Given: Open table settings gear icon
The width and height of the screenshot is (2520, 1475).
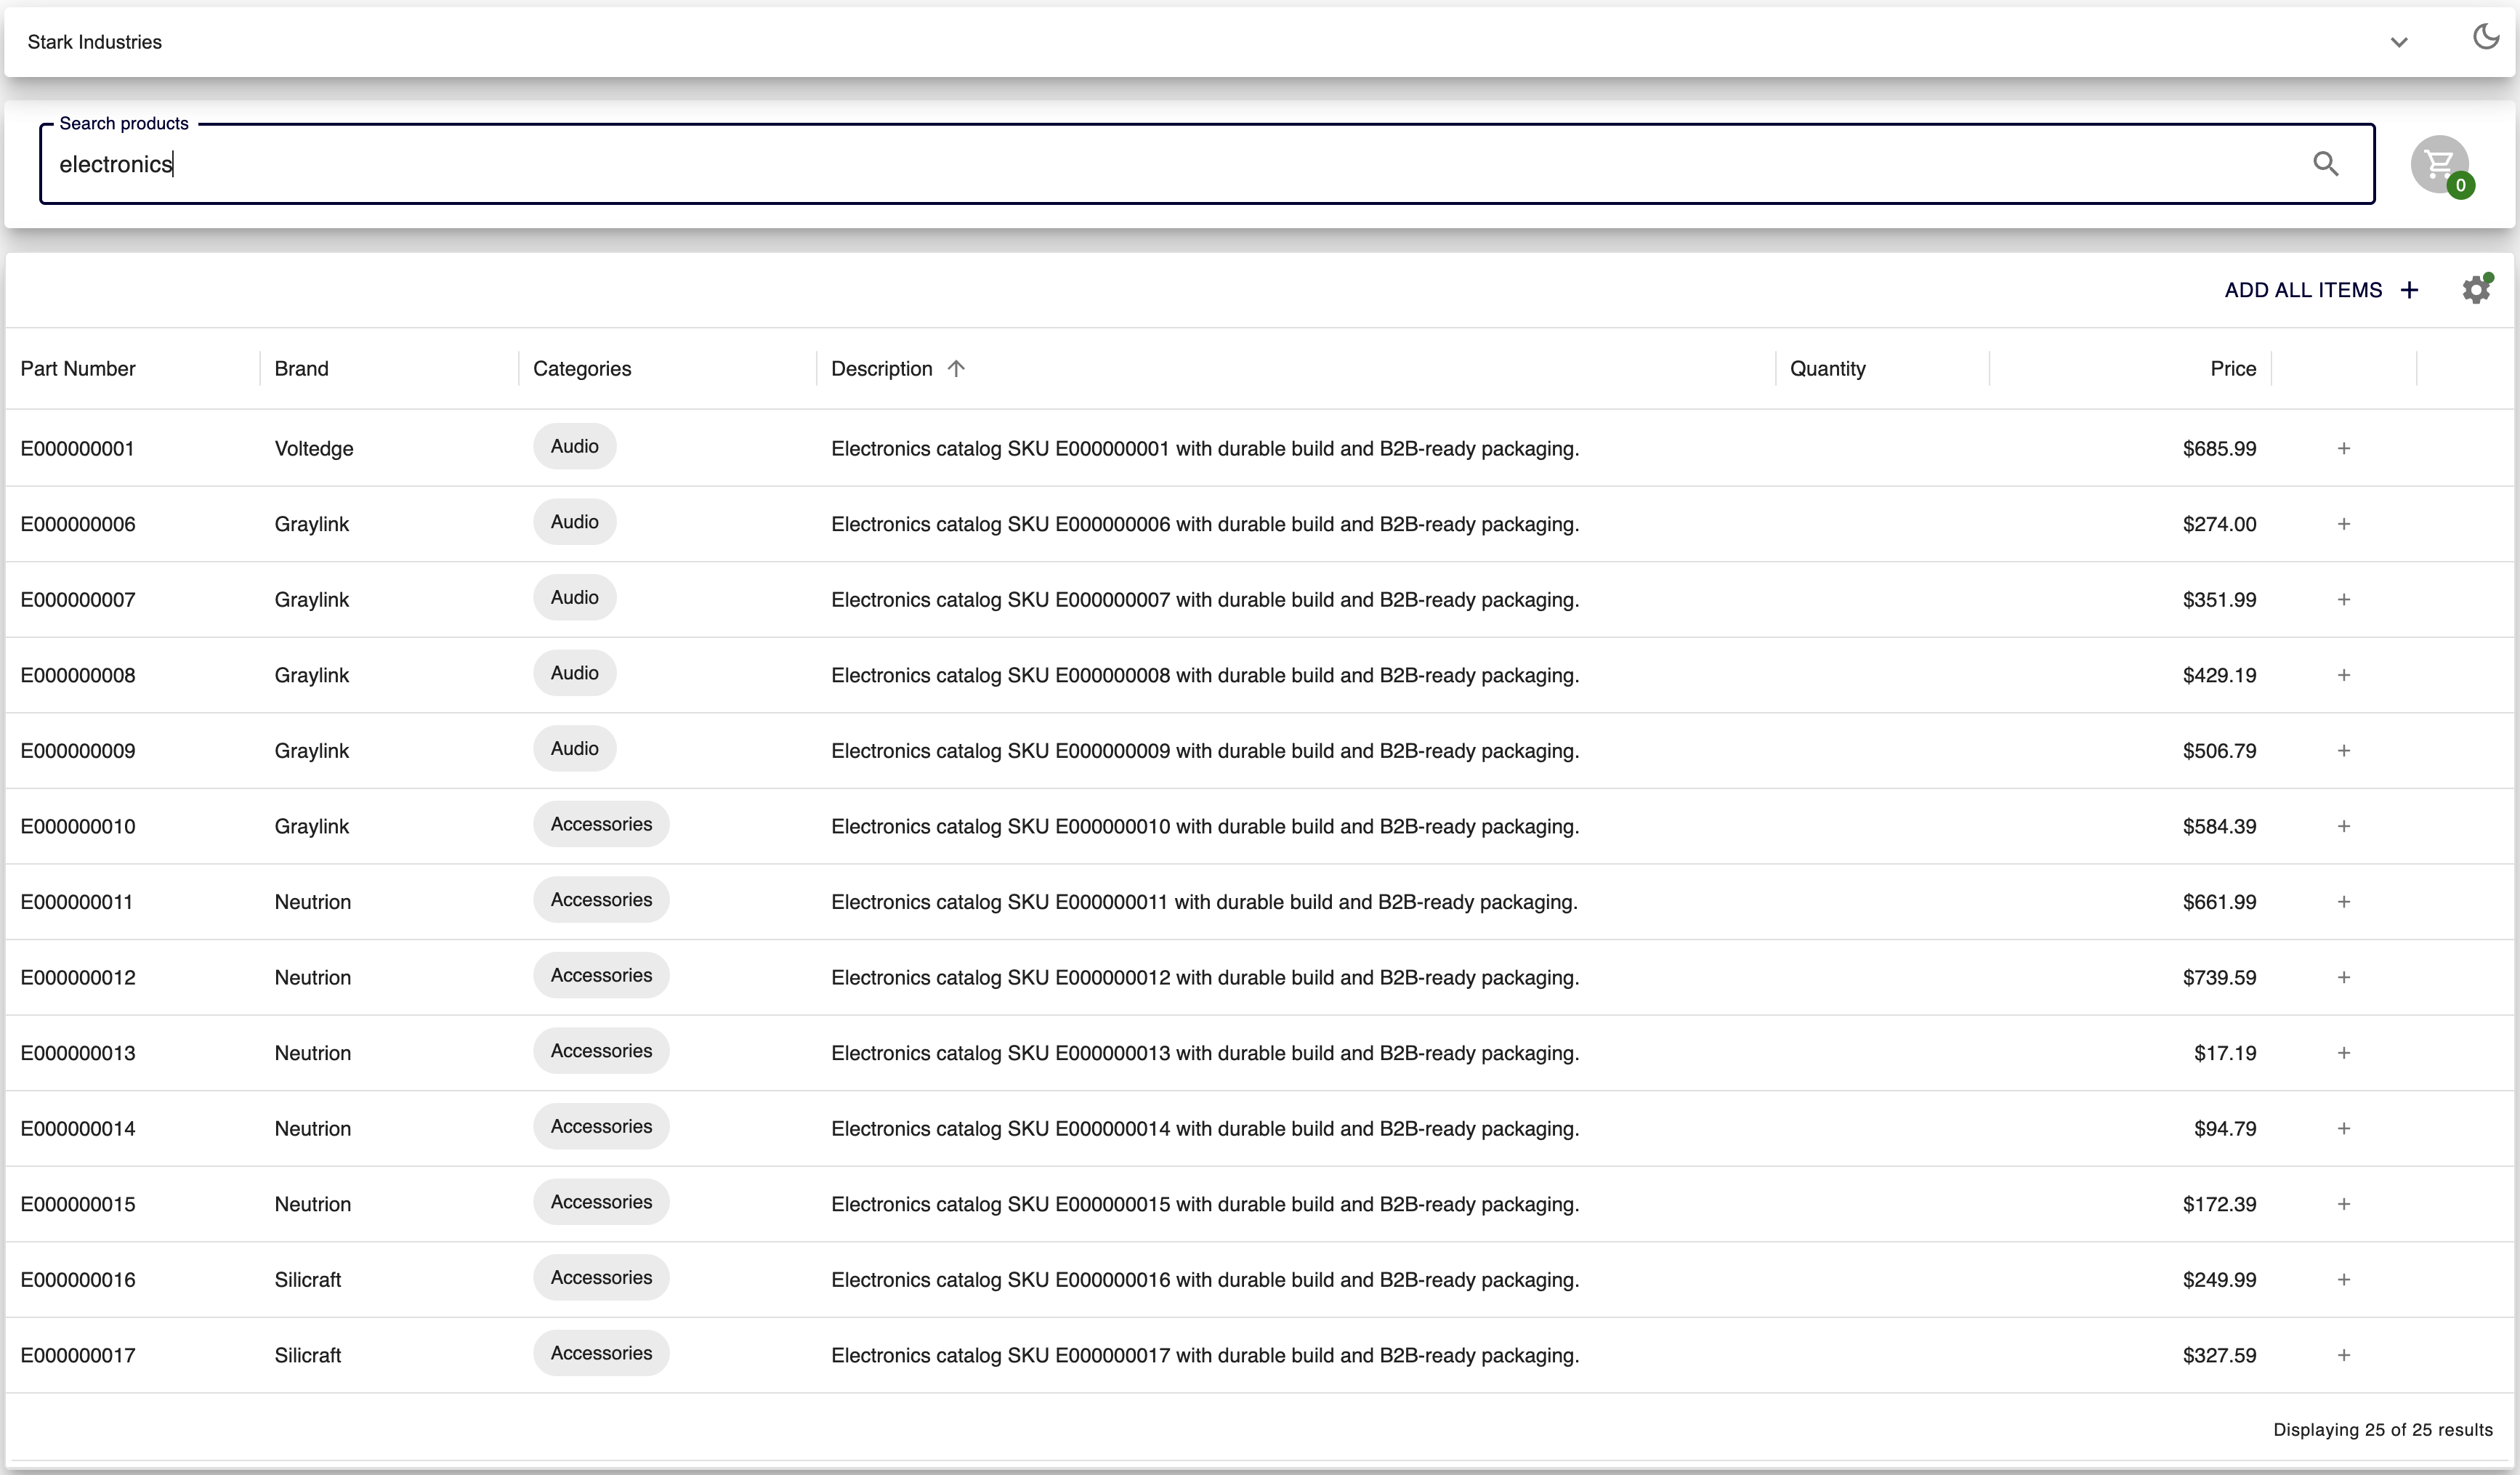Looking at the screenshot, I should [x=2476, y=290].
